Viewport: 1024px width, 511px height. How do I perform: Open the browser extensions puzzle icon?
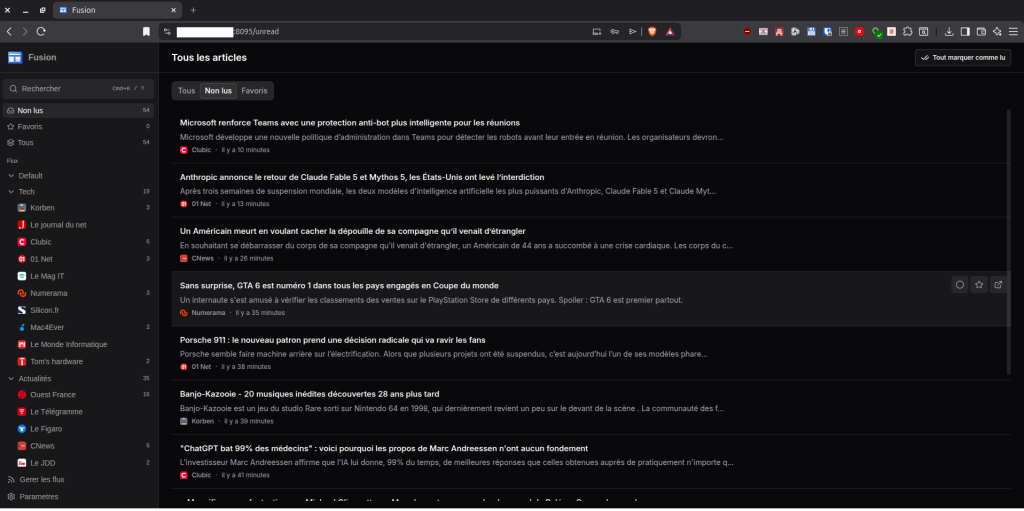pos(908,31)
